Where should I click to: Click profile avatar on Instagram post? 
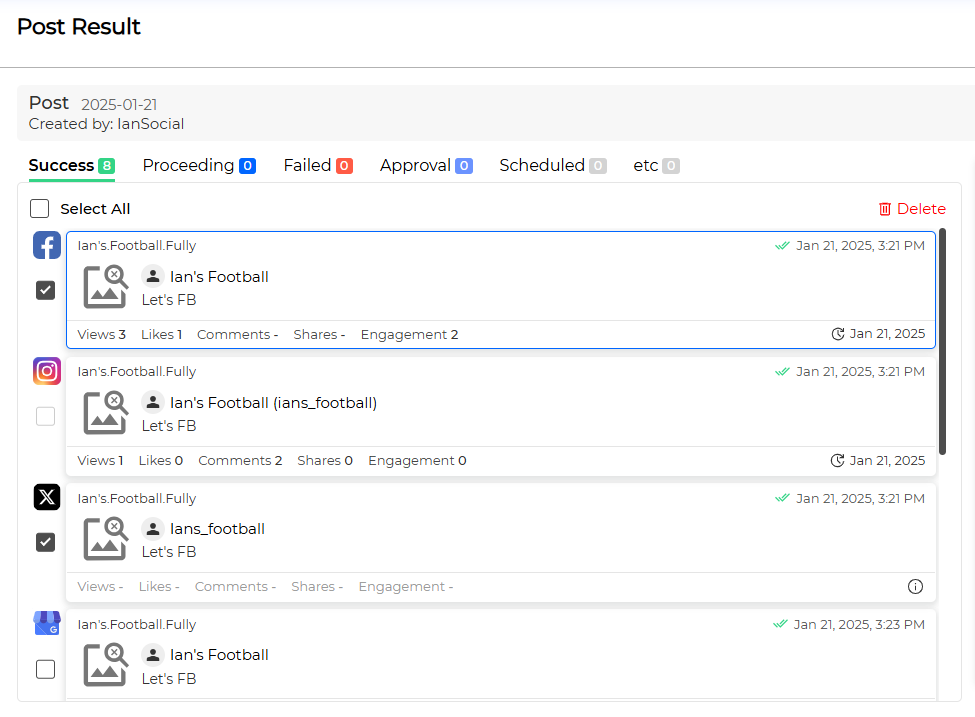point(153,402)
